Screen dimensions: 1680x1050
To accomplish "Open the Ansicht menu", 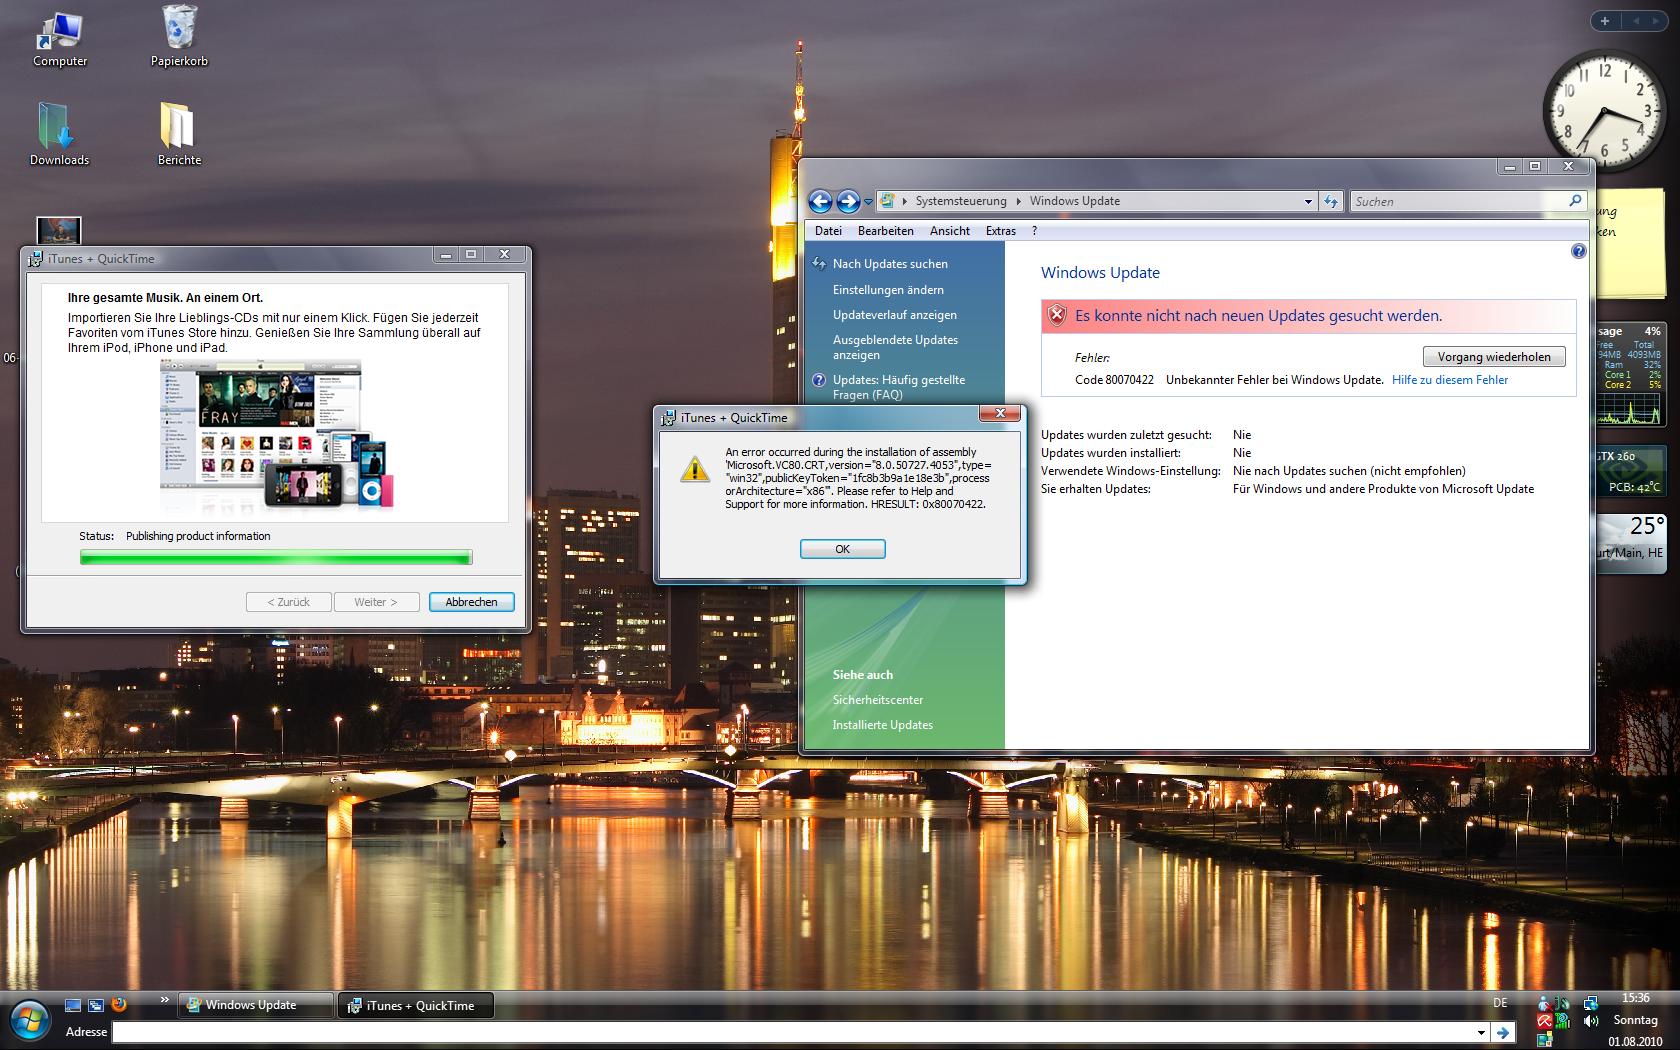I will coord(950,231).
